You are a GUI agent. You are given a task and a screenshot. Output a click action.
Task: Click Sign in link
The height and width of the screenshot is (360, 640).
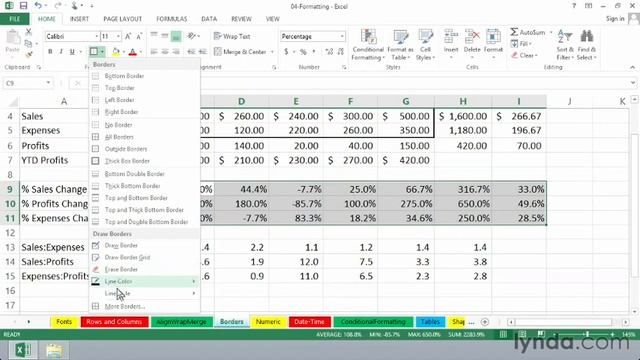[x=615, y=19]
